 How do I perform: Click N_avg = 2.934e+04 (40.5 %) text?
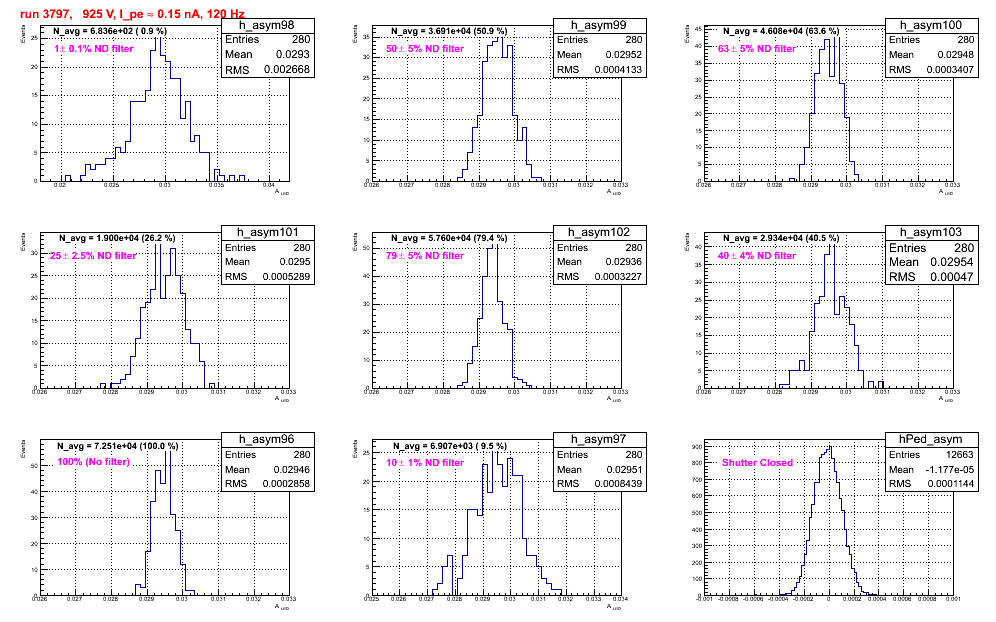tap(781, 238)
